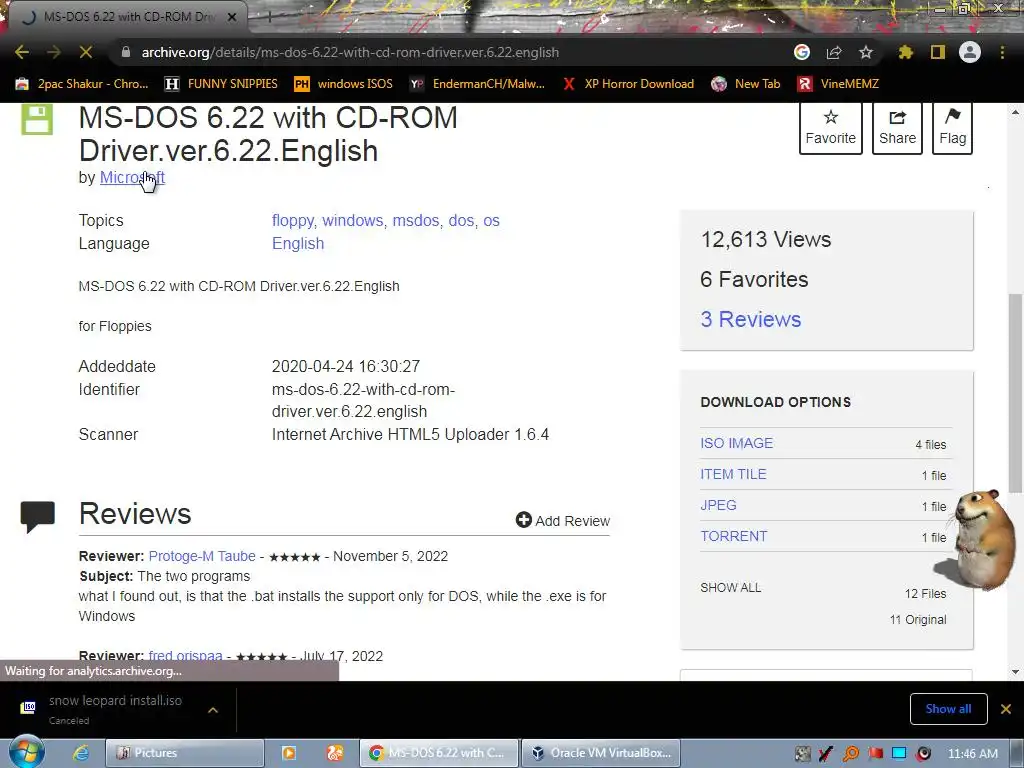Open the windows topic link
This screenshot has width=1024, height=768.
point(353,221)
